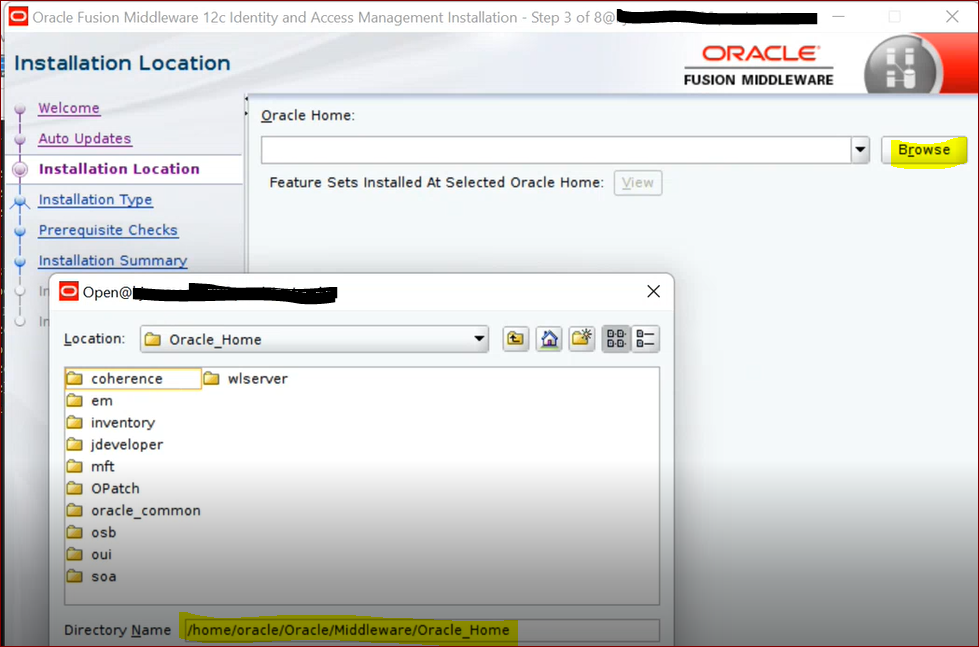The width and height of the screenshot is (979, 647).
Task: Close the Open dialog
Action: point(654,292)
